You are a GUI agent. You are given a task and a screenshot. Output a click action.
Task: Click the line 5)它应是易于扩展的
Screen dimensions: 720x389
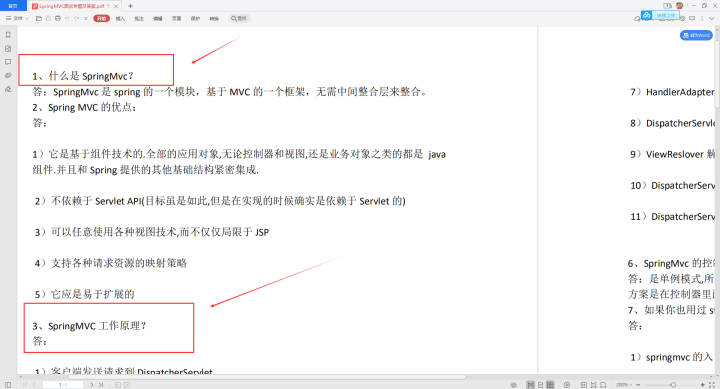click(x=84, y=294)
